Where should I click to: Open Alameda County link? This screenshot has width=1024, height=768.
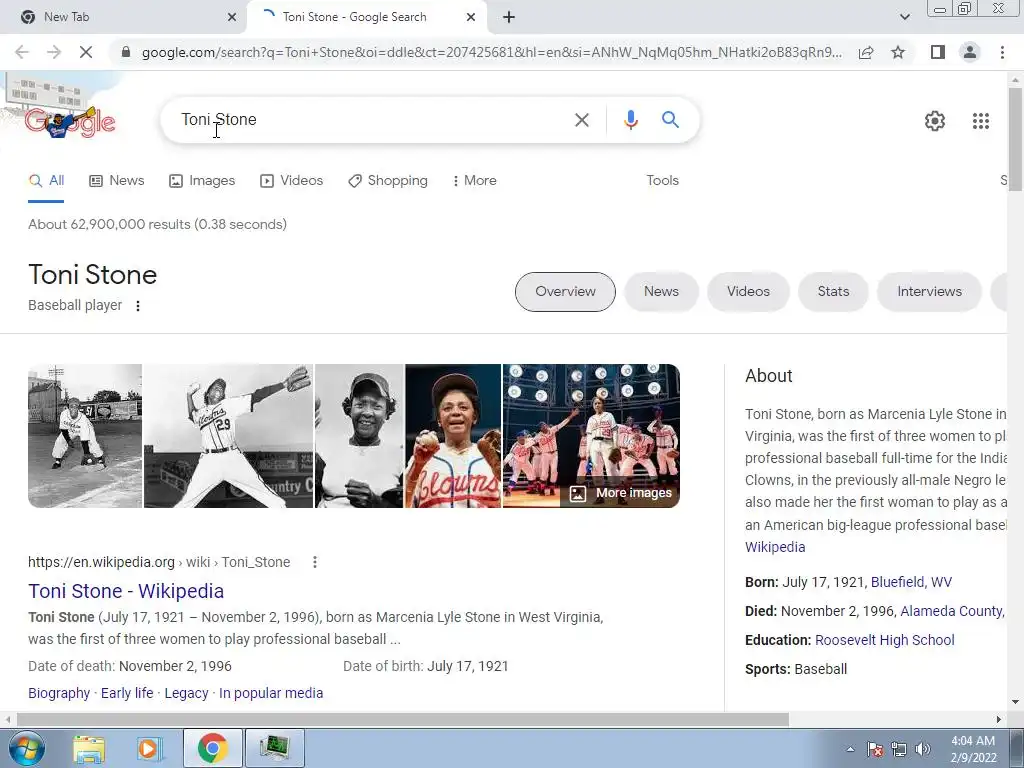[x=952, y=611]
